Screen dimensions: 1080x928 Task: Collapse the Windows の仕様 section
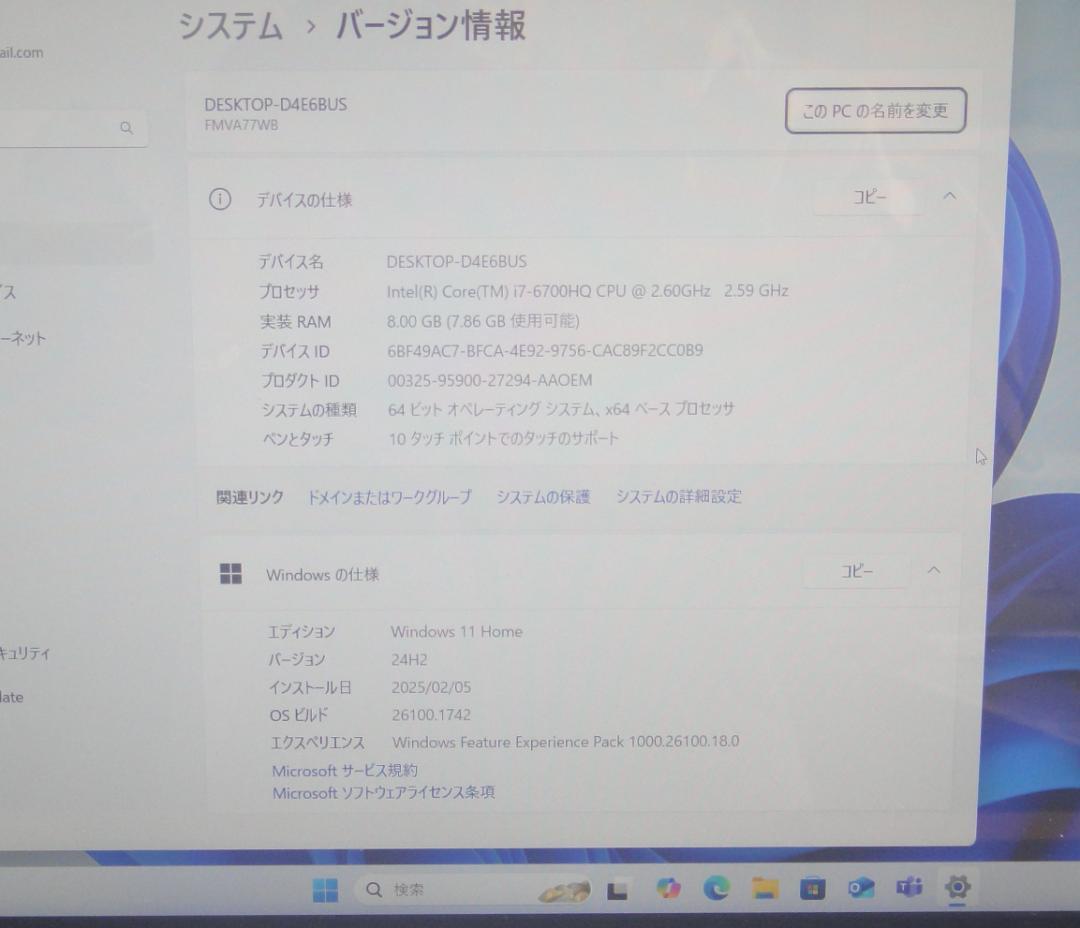coord(933,570)
